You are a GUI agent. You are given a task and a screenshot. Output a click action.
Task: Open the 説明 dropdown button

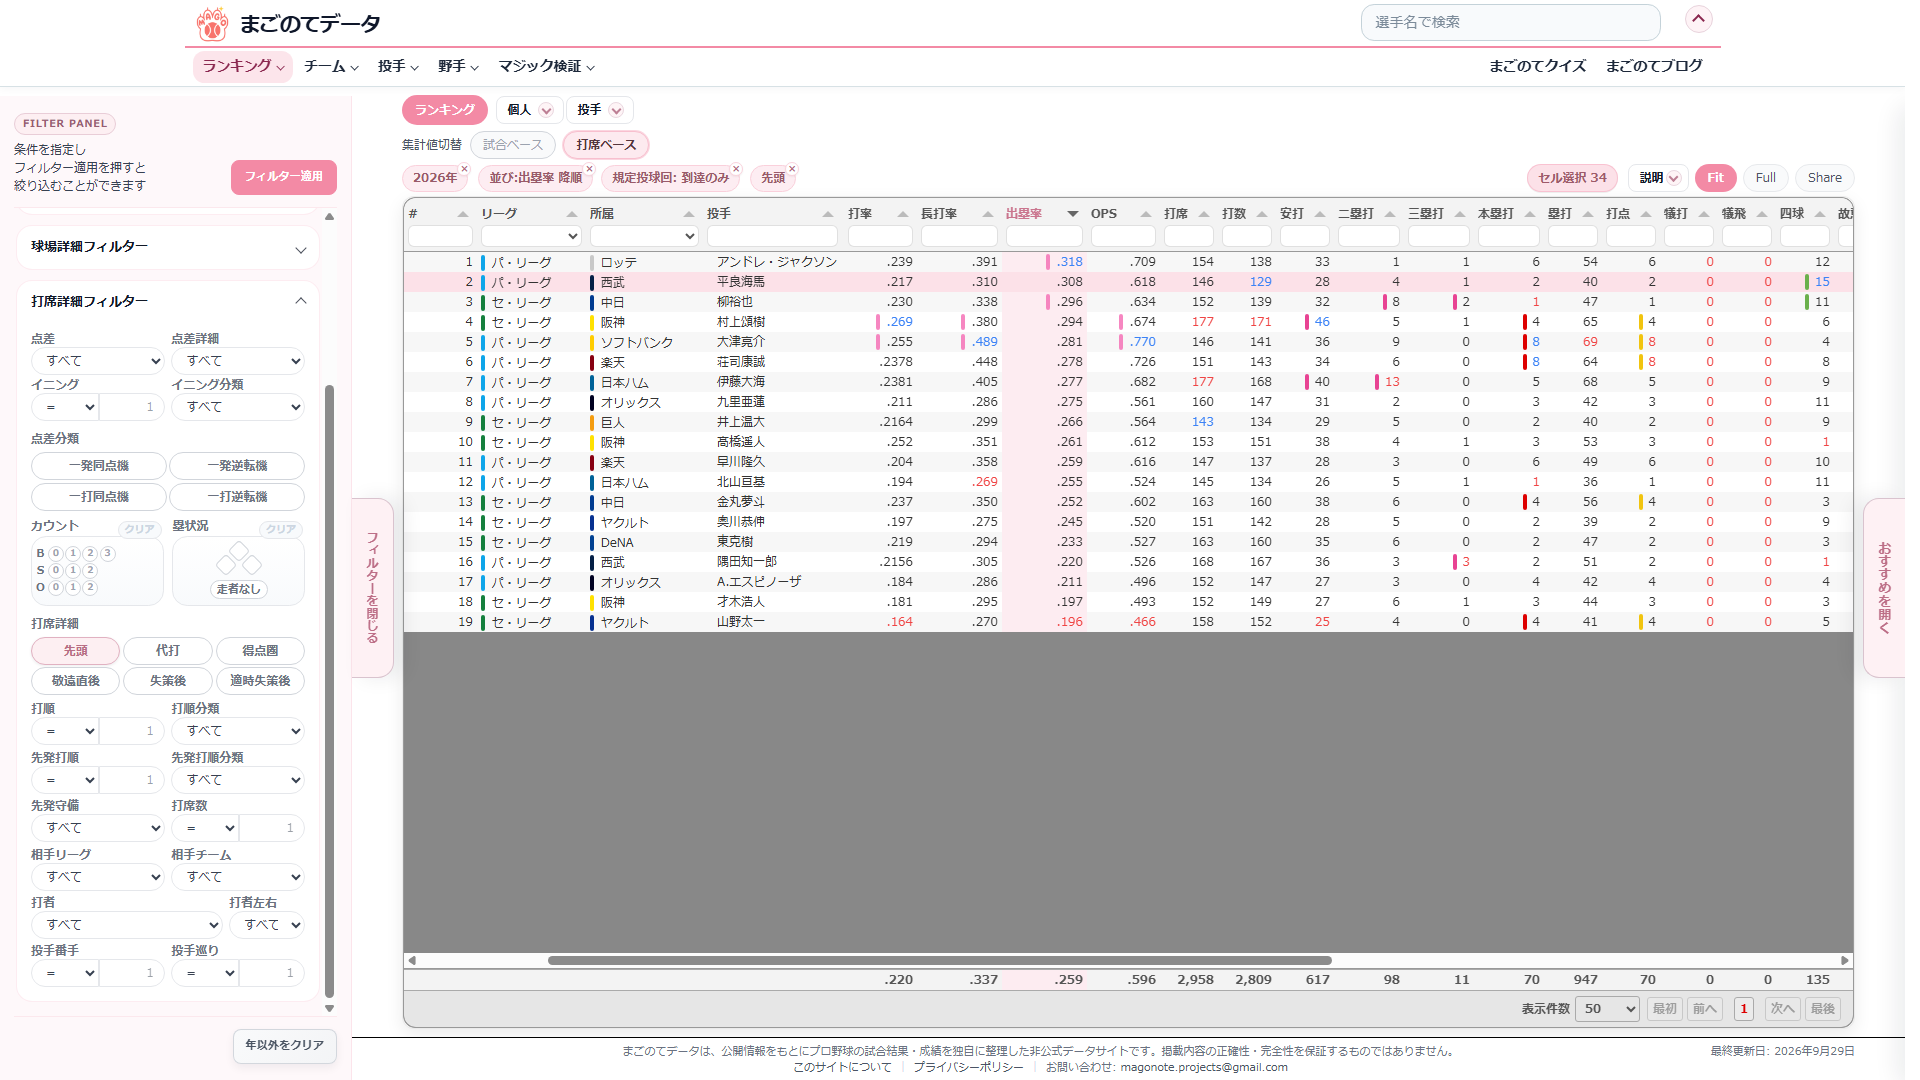[x=1659, y=178]
